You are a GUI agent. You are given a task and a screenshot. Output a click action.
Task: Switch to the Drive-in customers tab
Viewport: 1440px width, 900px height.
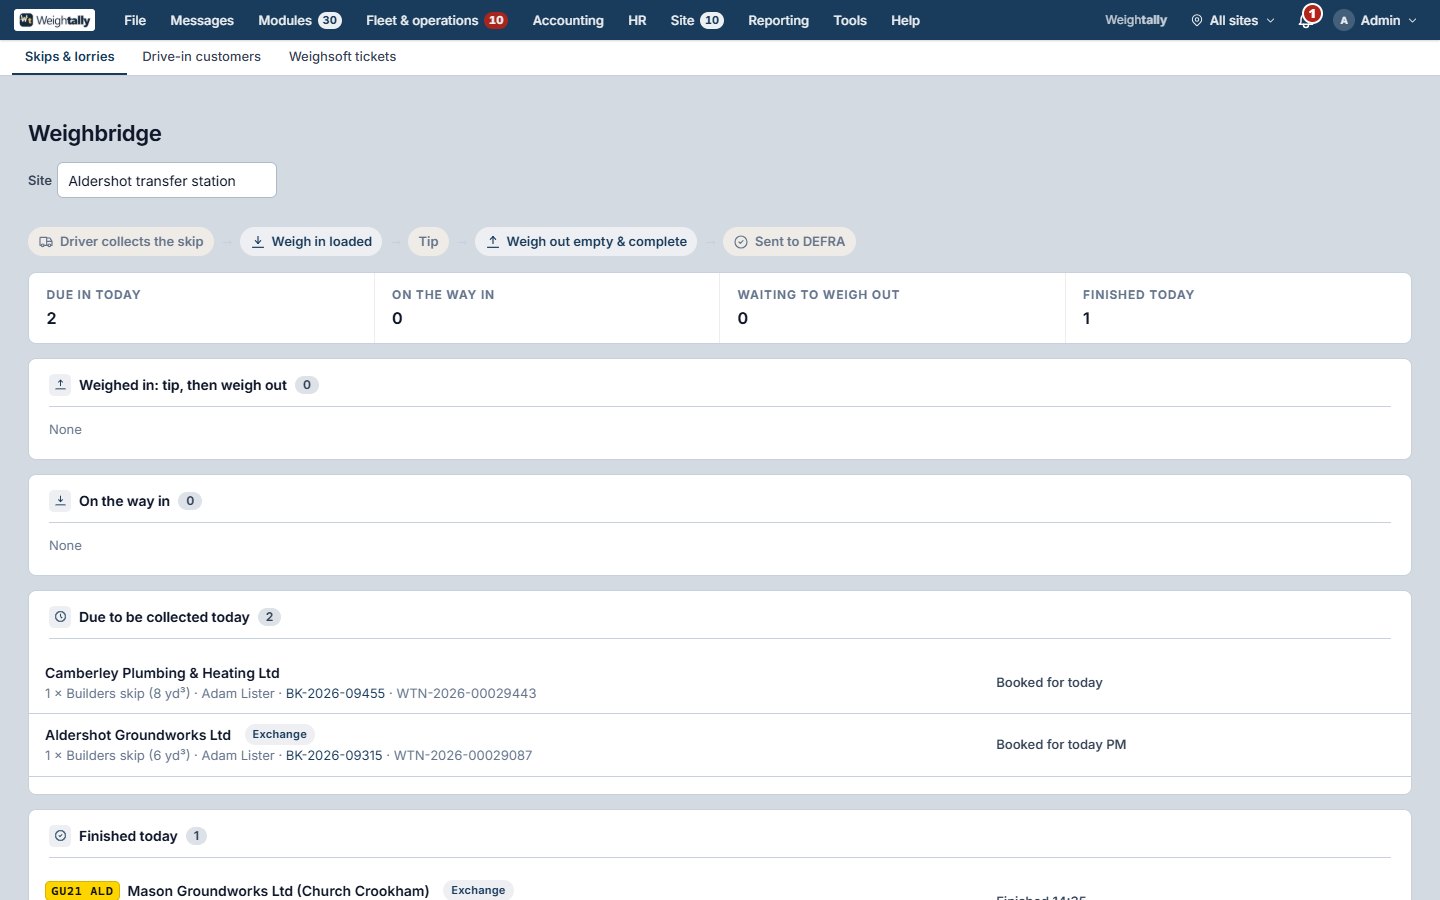201,57
